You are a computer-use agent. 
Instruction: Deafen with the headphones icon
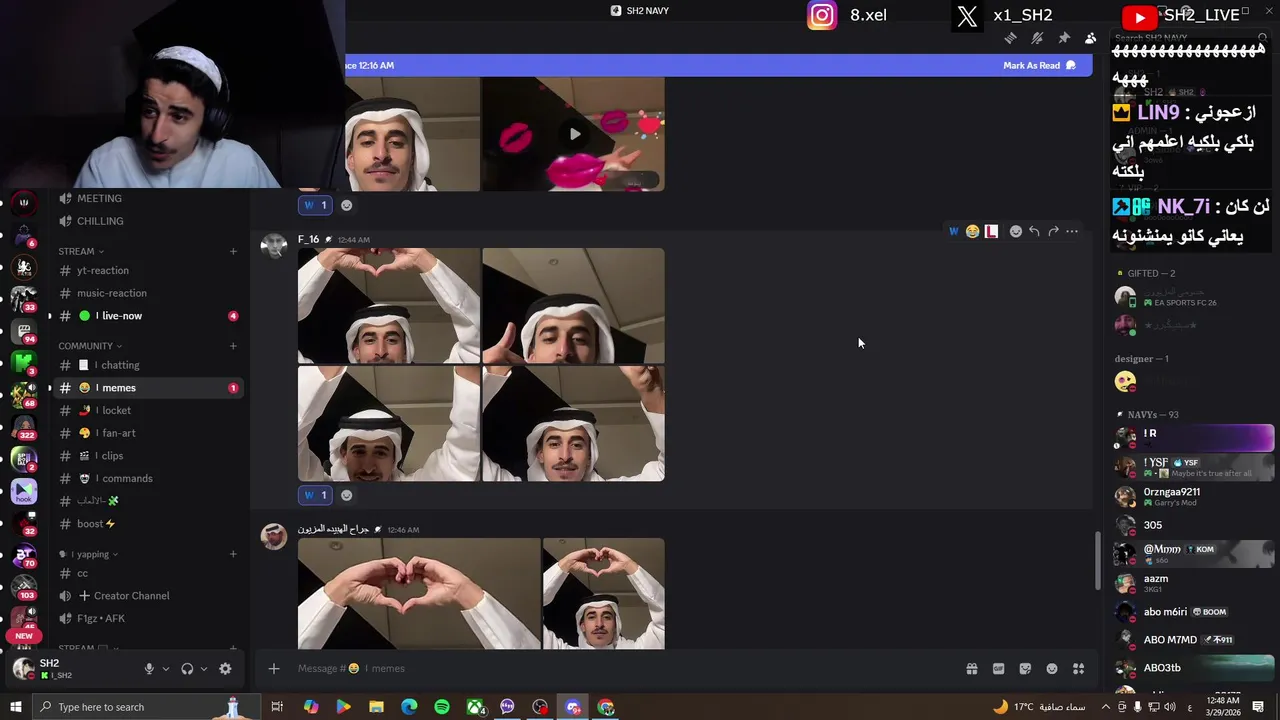point(187,669)
